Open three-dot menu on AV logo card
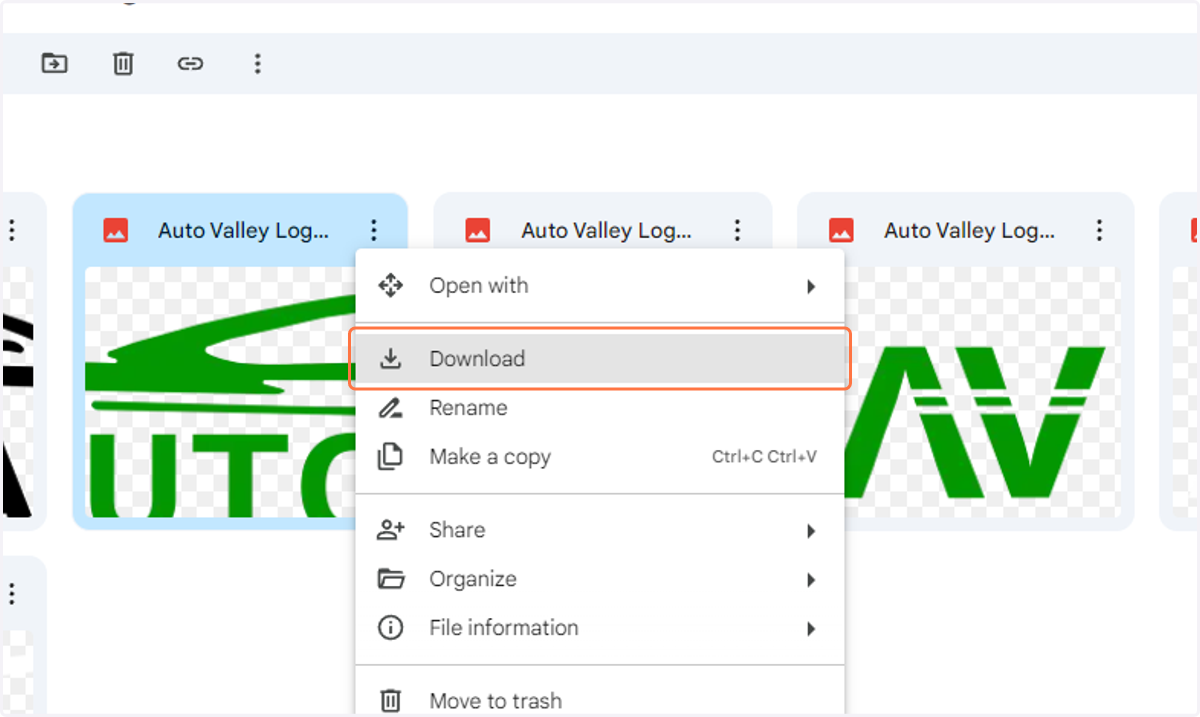Screen dimensions: 1200x717 click(x=1100, y=231)
